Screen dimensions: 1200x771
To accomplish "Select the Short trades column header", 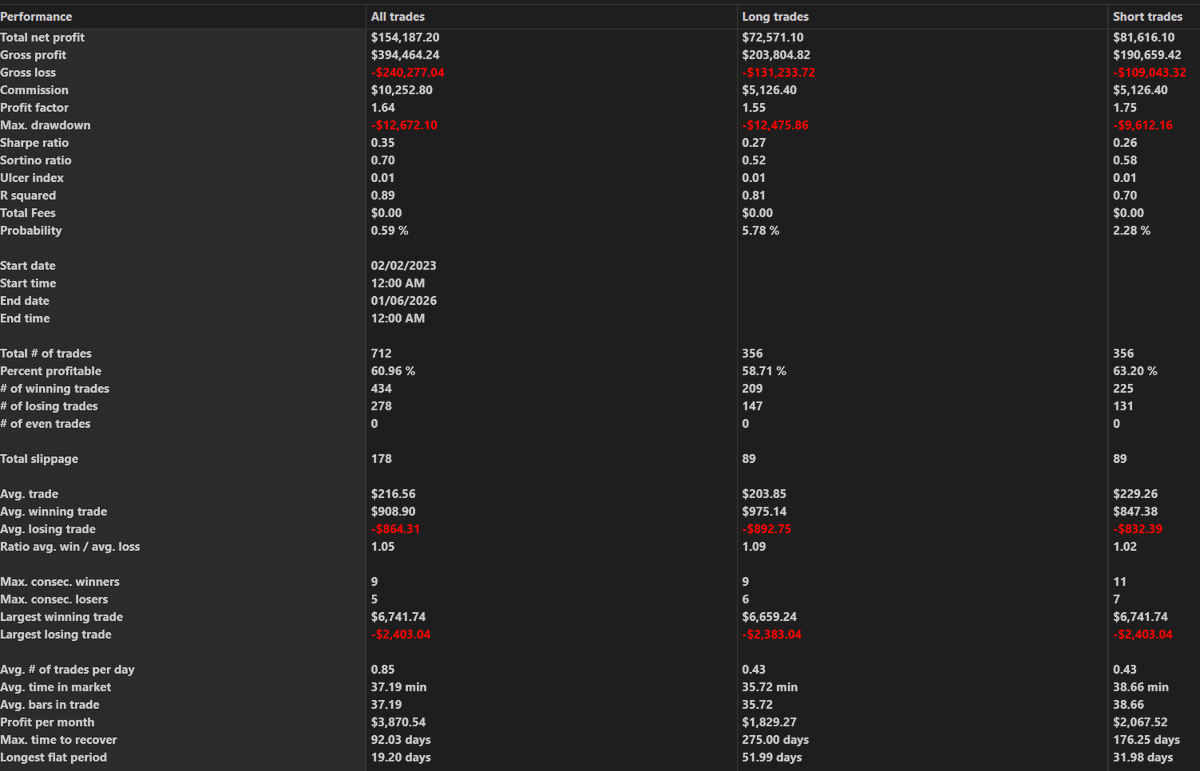I will (1148, 17).
